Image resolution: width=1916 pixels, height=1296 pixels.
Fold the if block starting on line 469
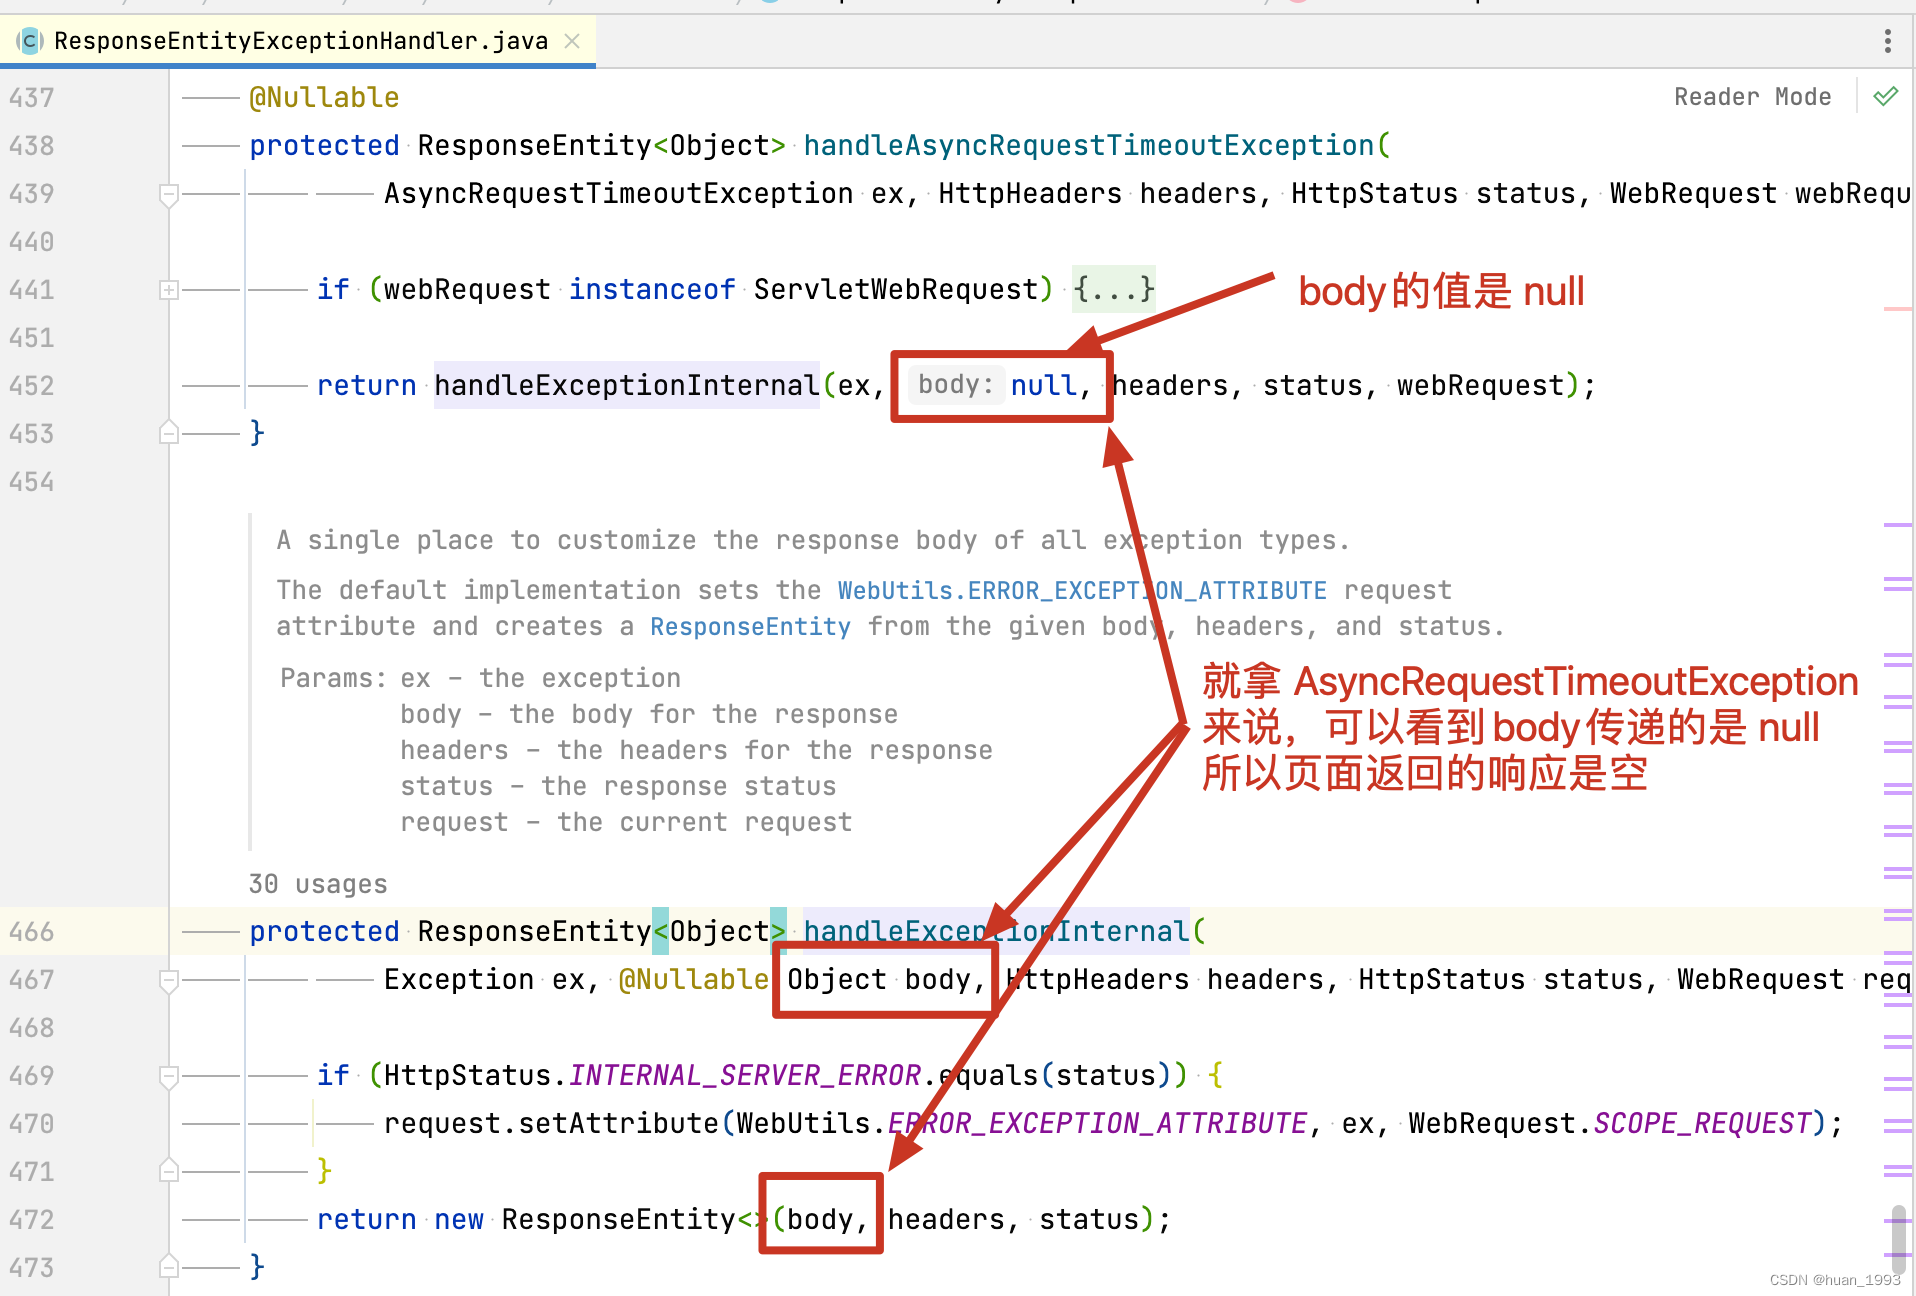point(169,1076)
